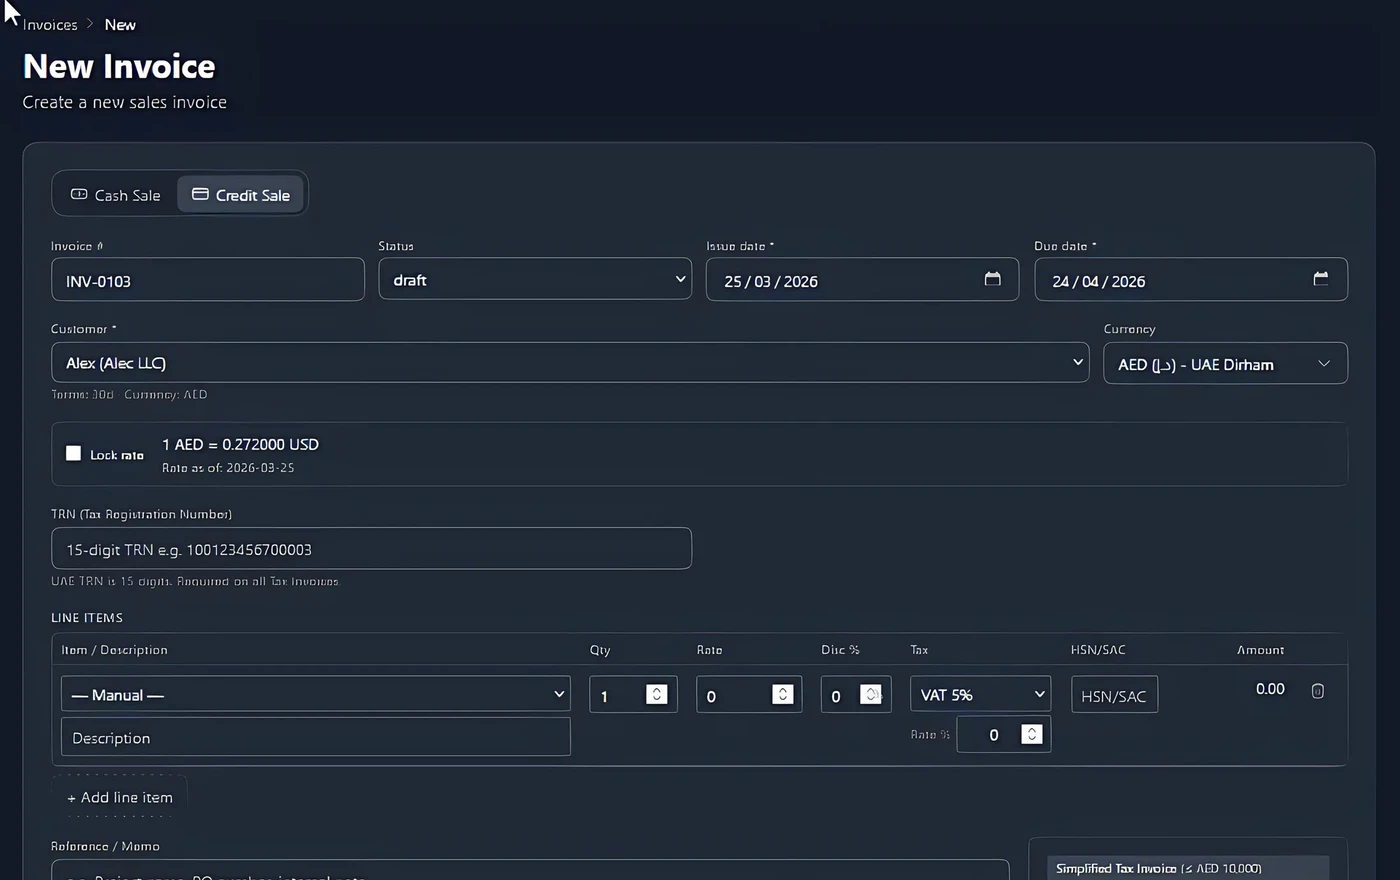This screenshot has width=1400, height=880.
Task: Click the exchange rate text 1 AED = 0.272000 USD
Action: [x=240, y=444]
